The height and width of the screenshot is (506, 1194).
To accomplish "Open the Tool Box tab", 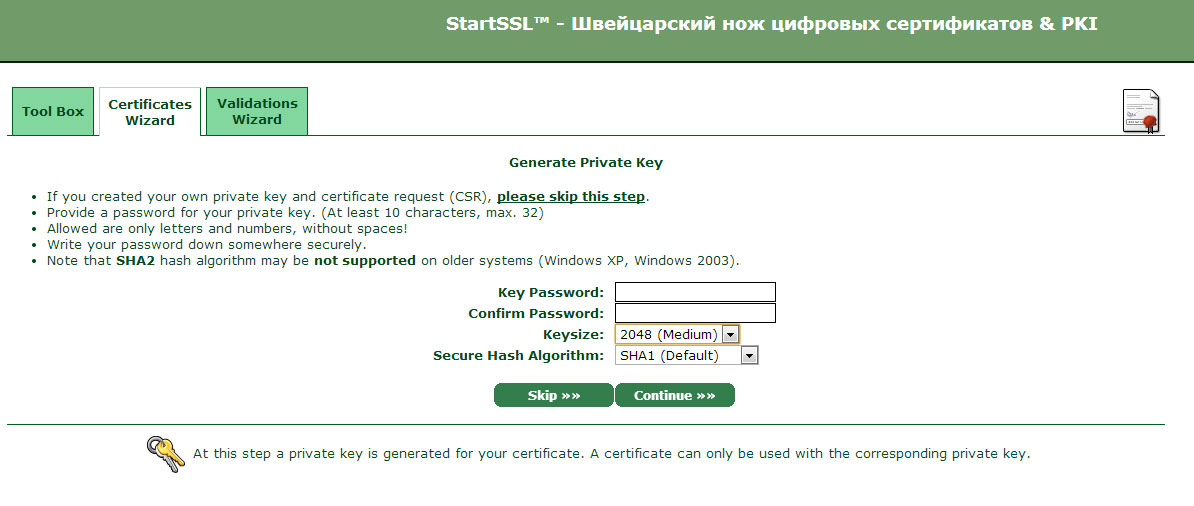I will 53,112.
